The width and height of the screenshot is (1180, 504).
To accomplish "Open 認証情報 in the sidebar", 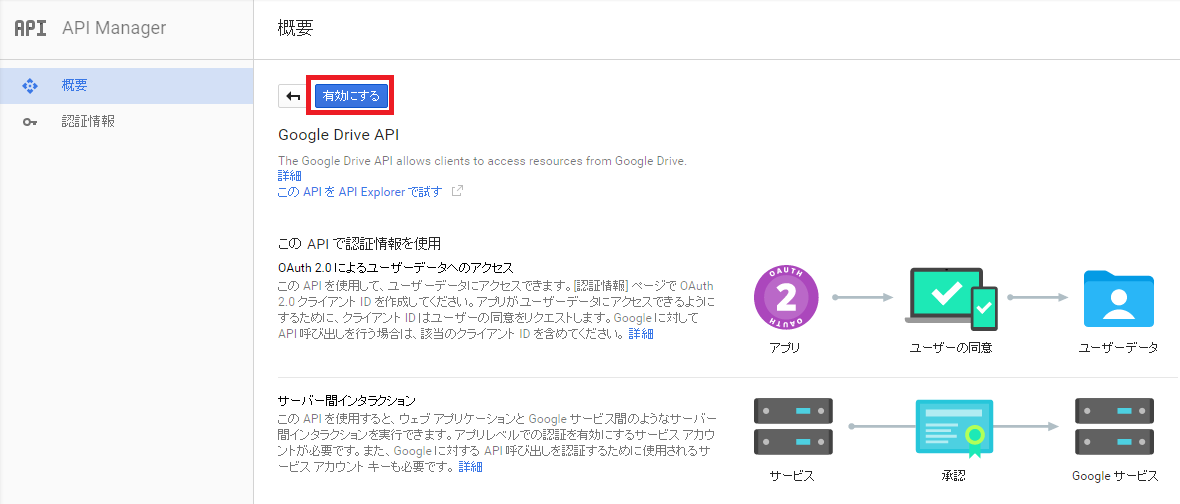I will click(x=126, y=122).
